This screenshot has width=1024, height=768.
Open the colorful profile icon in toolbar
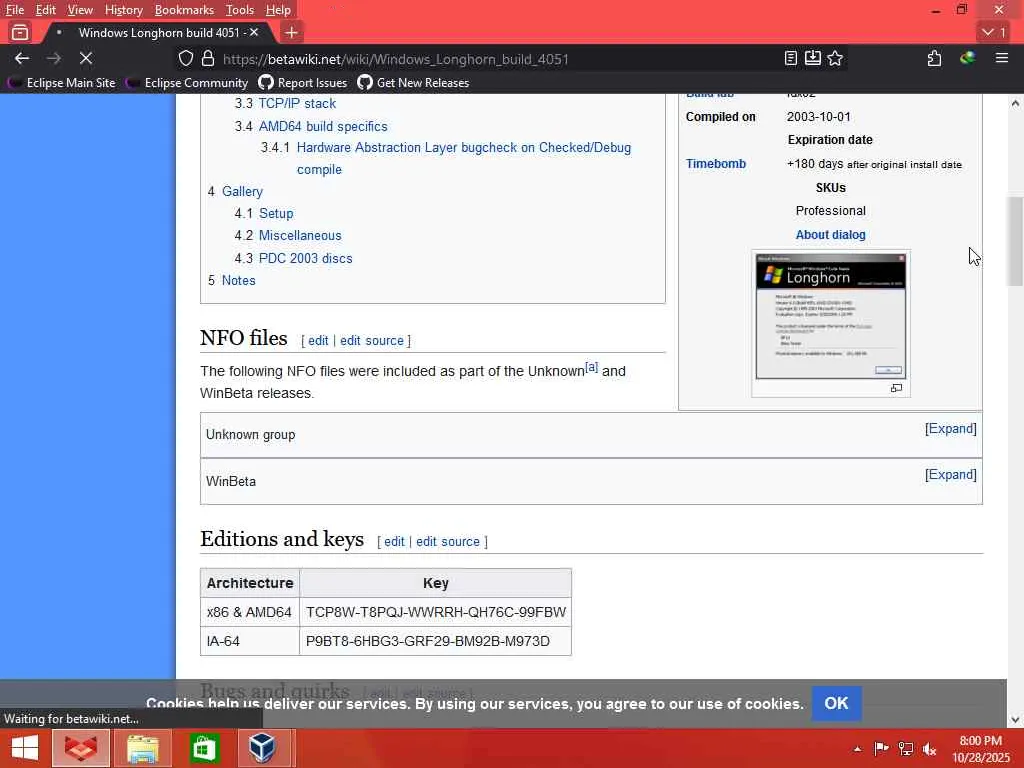click(x=968, y=59)
